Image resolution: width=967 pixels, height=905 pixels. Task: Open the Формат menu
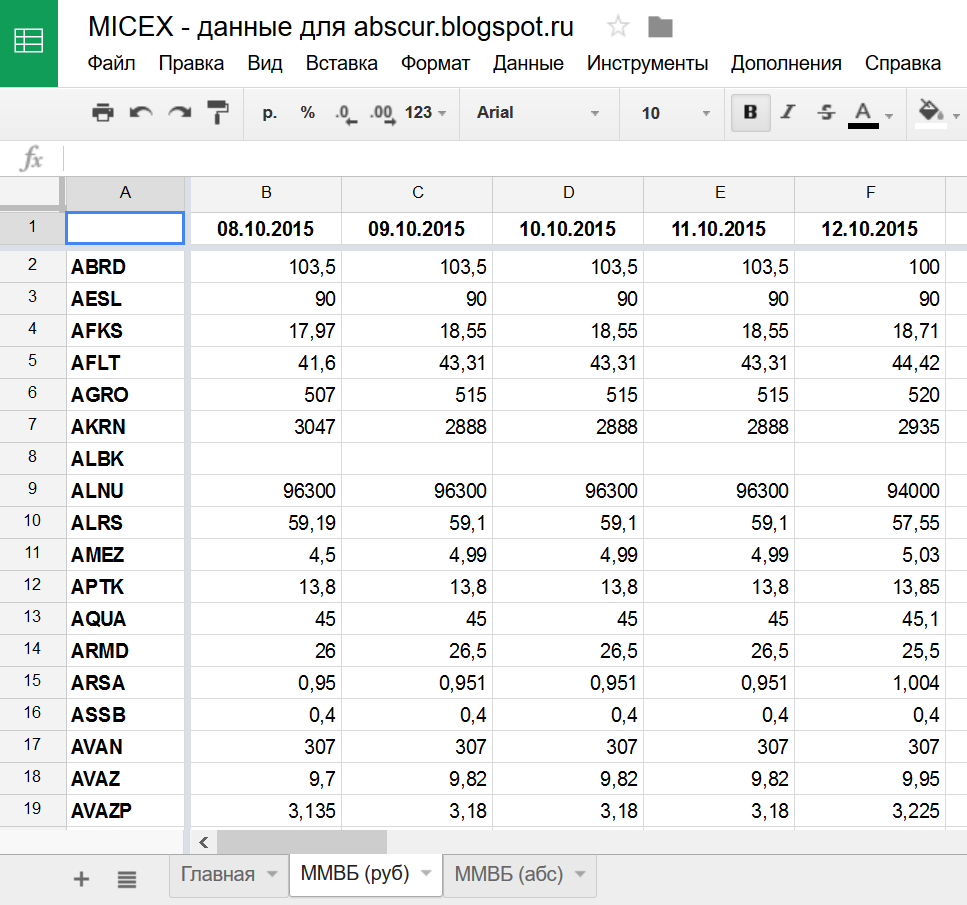[x=435, y=64]
